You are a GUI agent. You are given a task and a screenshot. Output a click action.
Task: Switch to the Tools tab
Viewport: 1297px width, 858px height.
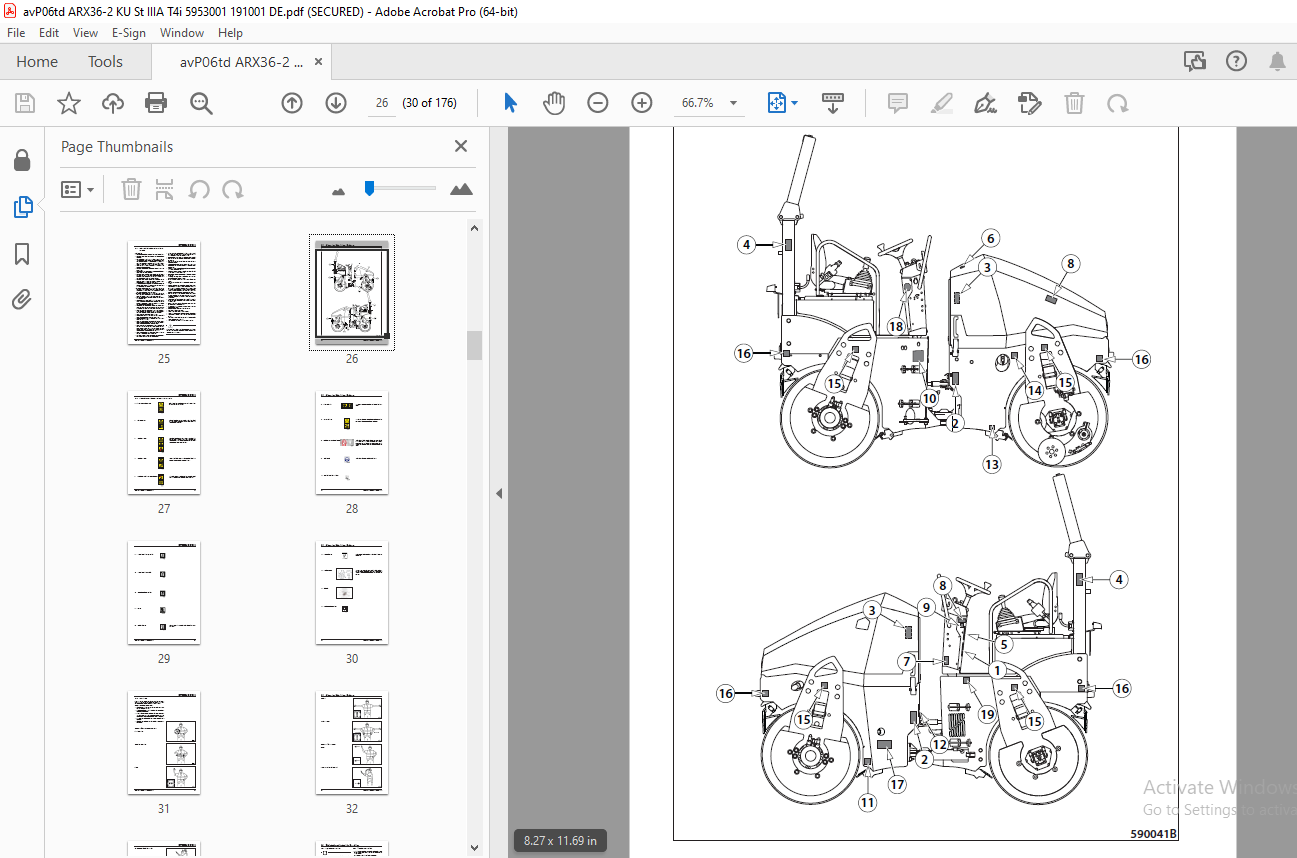tap(105, 62)
